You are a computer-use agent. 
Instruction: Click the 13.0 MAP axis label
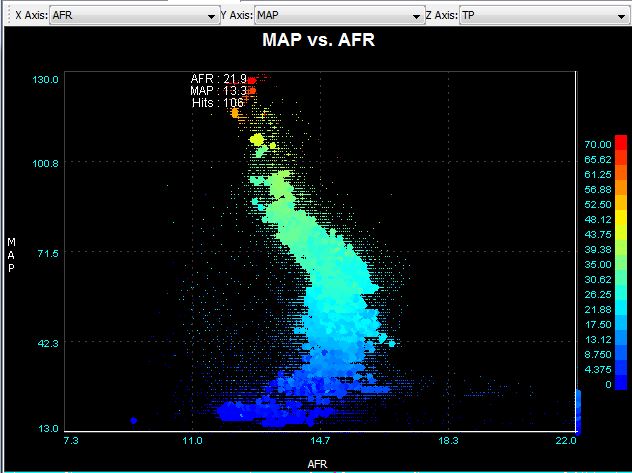[48, 428]
